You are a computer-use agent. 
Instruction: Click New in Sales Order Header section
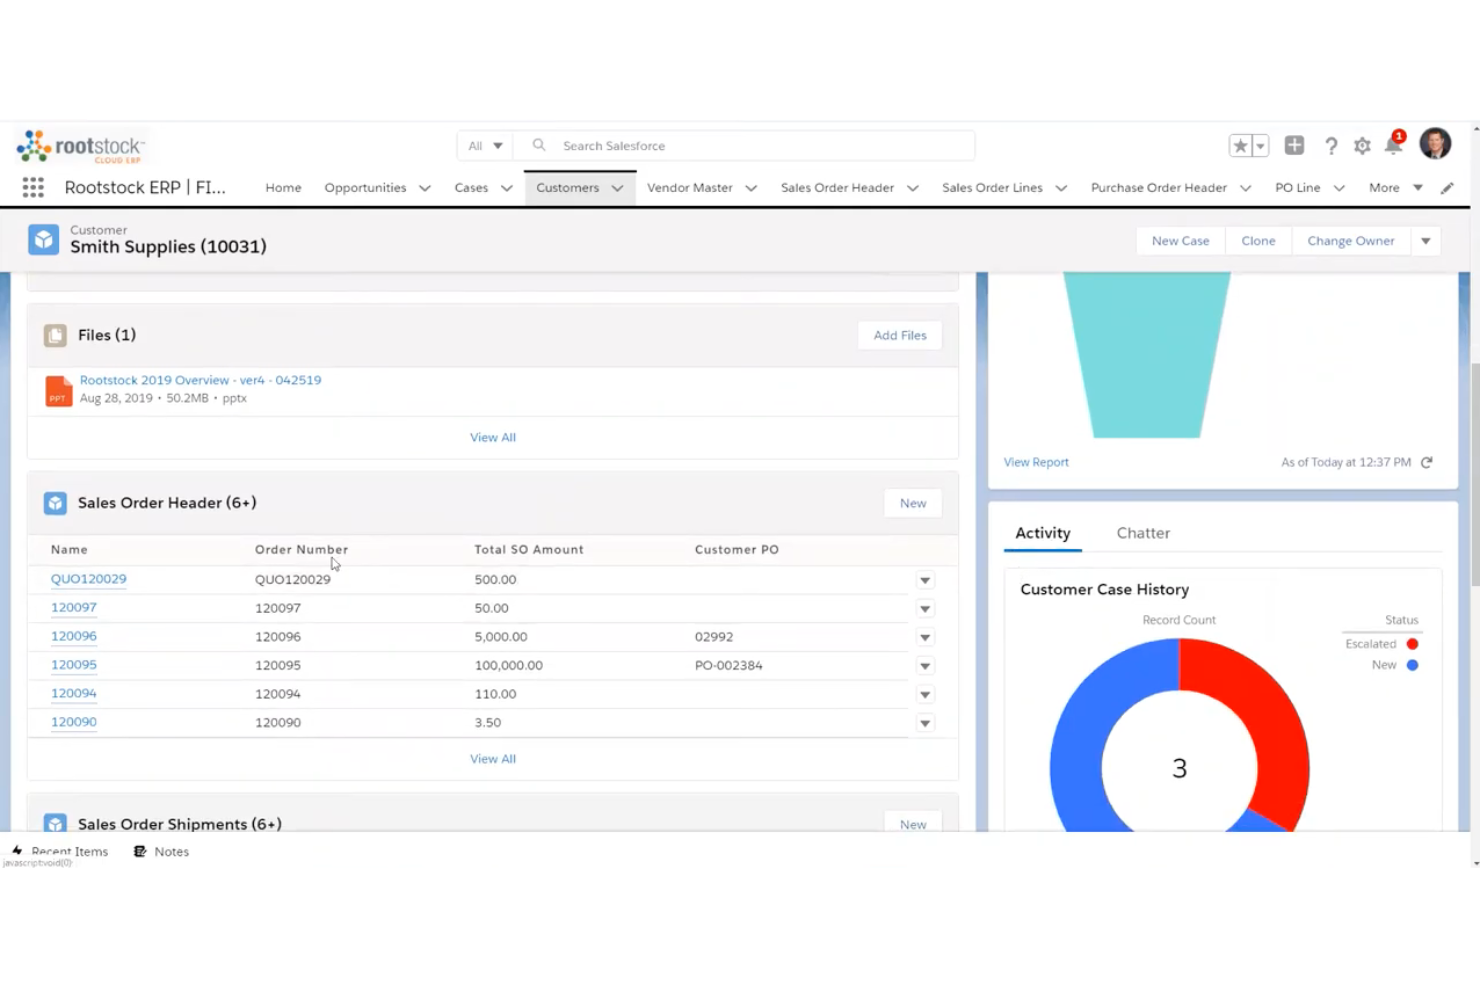(913, 503)
